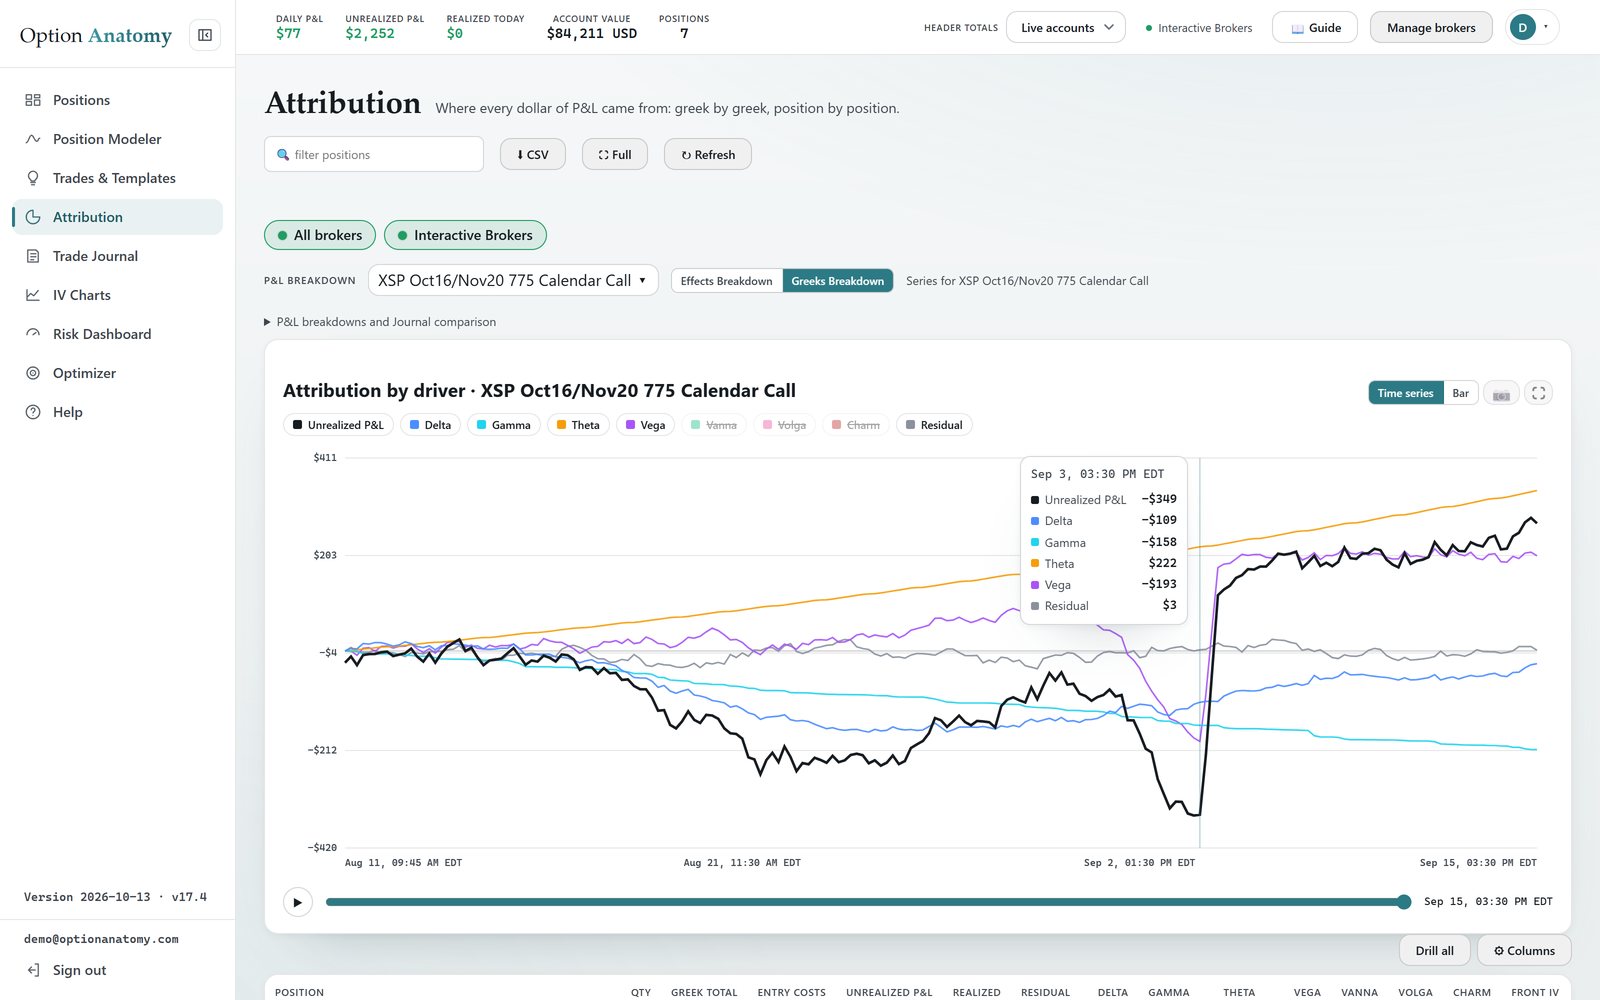Open IV Charts page
The image size is (1600, 1000).
point(117,295)
